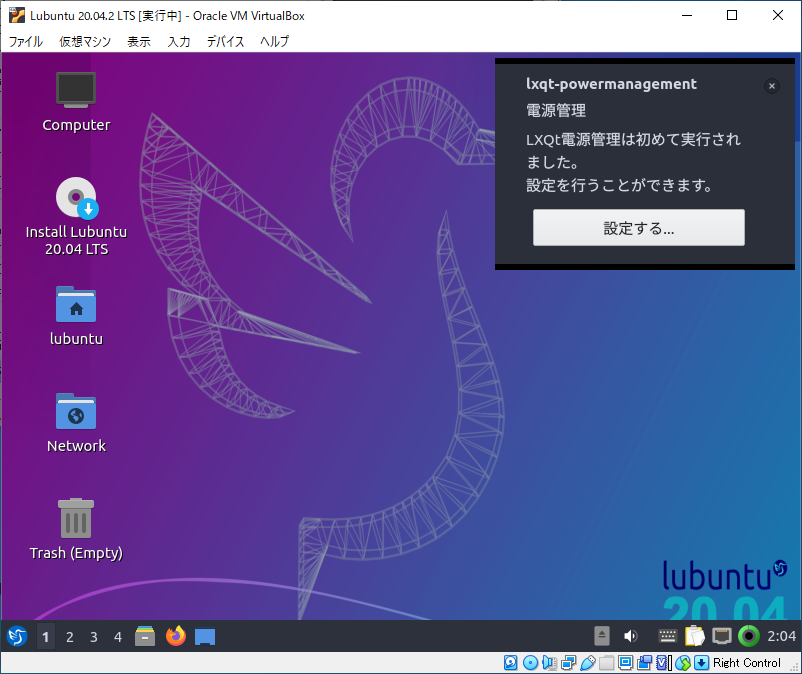The image size is (802, 674).
Task: Open the ヘルプ menu
Action: pyautogui.click(x=275, y=41)
